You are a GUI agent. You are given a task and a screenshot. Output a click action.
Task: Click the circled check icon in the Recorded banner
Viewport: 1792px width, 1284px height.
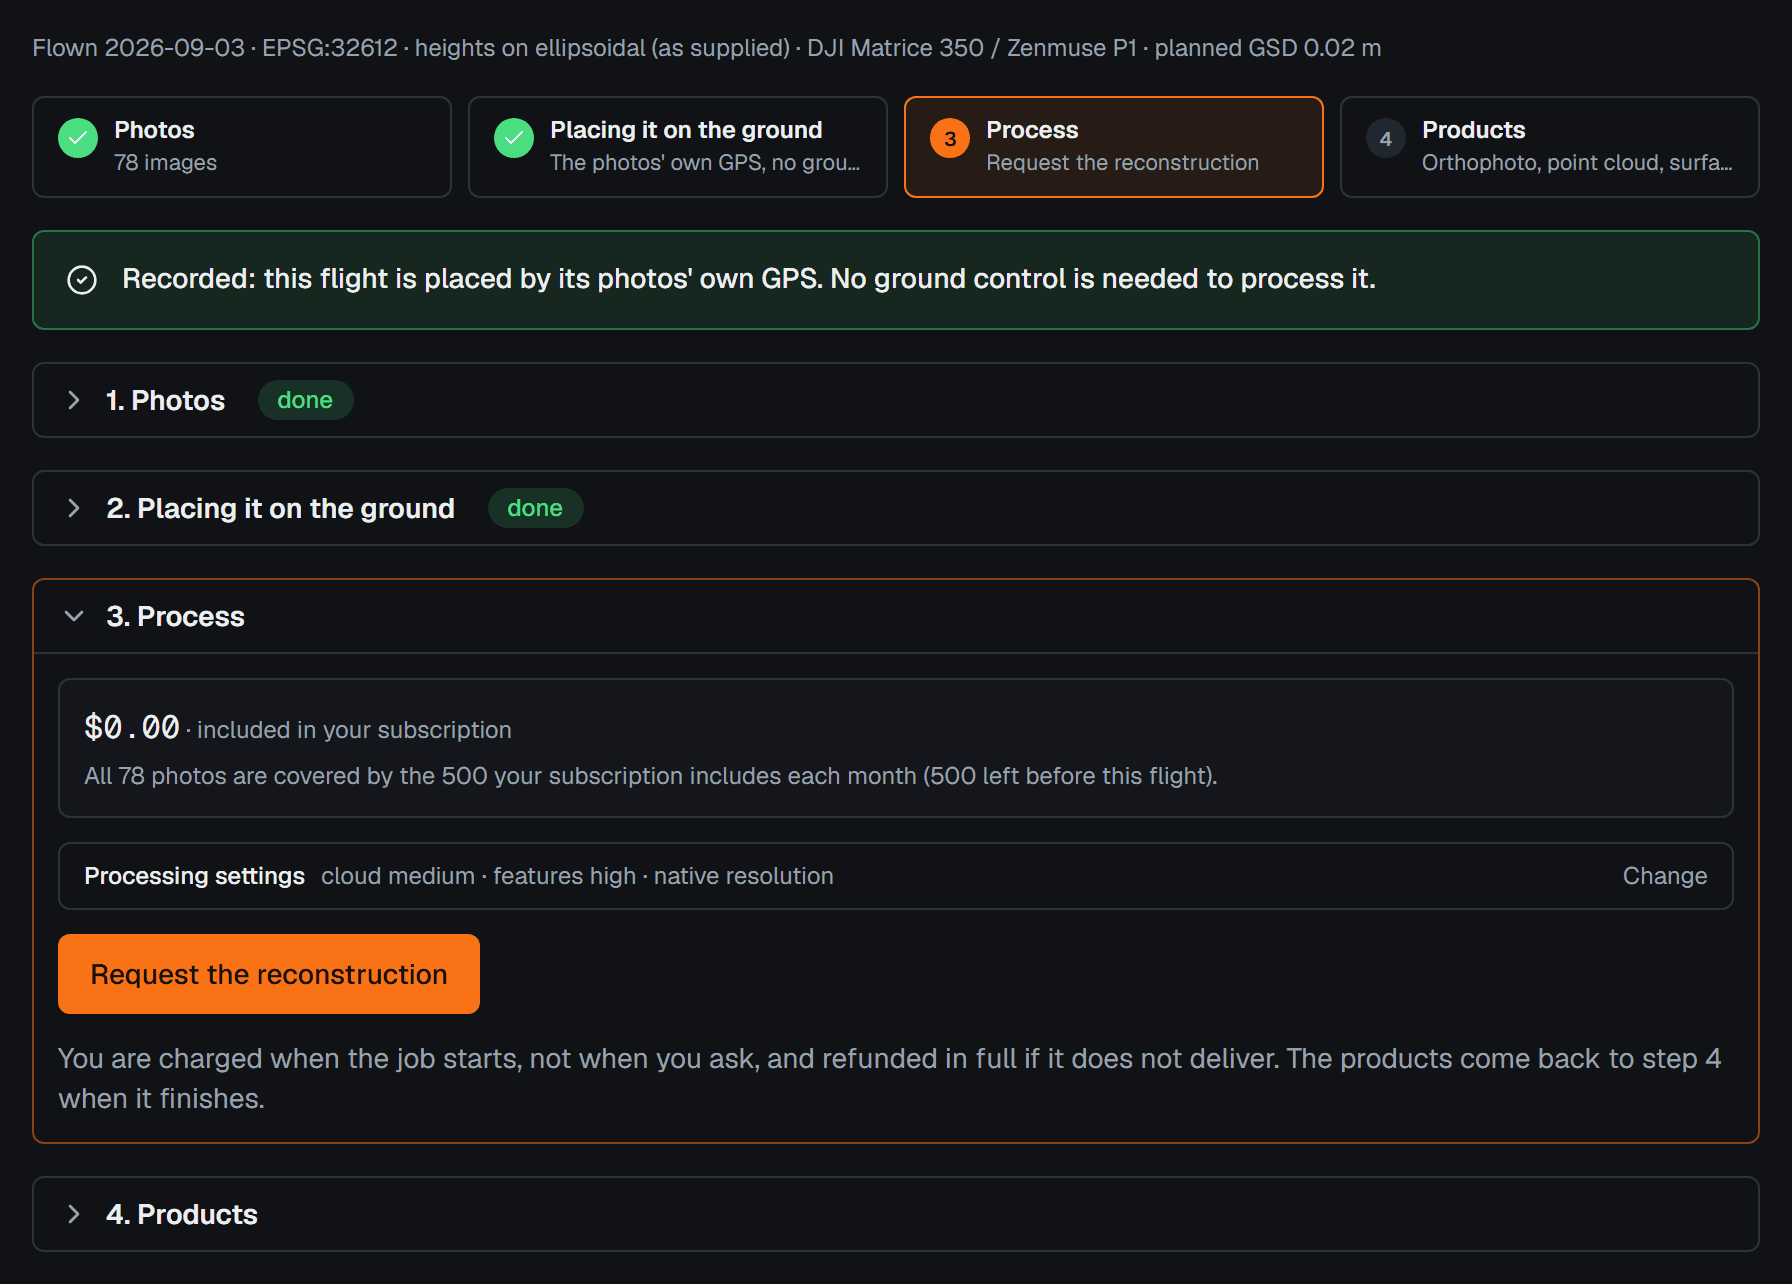pos(82,280)
